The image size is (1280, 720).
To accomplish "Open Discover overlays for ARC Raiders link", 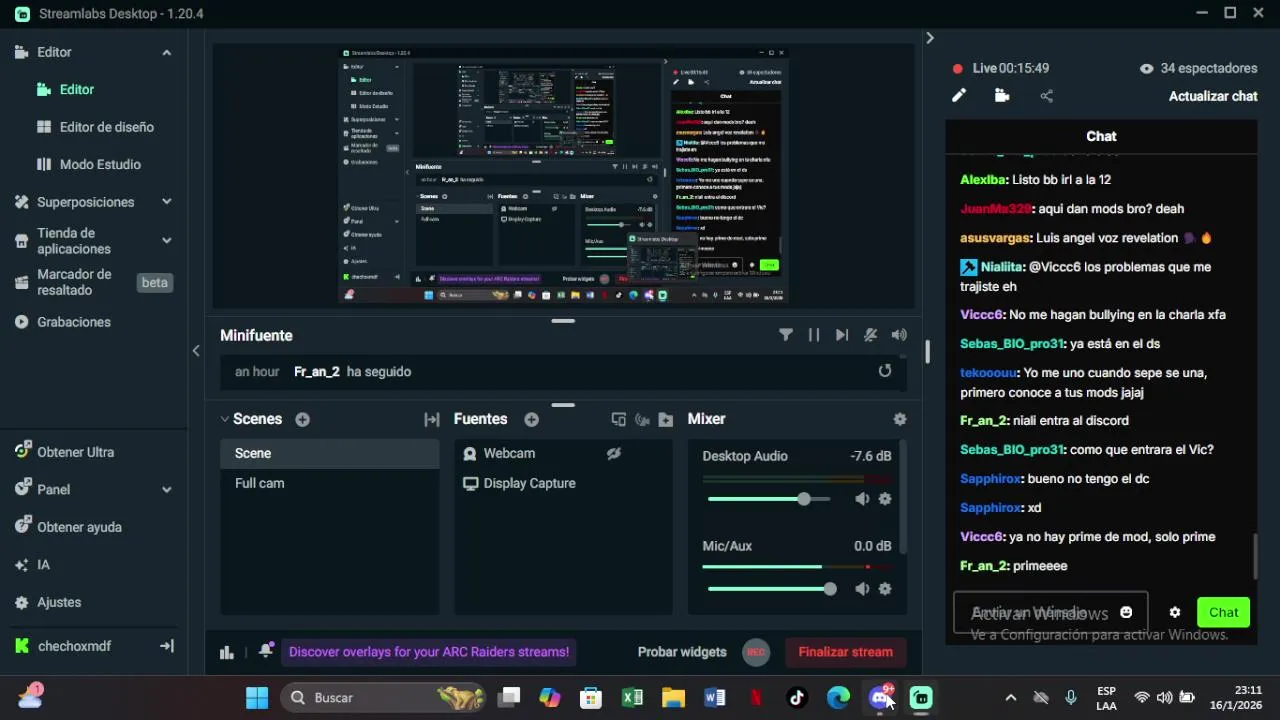I will pos(429,652).
